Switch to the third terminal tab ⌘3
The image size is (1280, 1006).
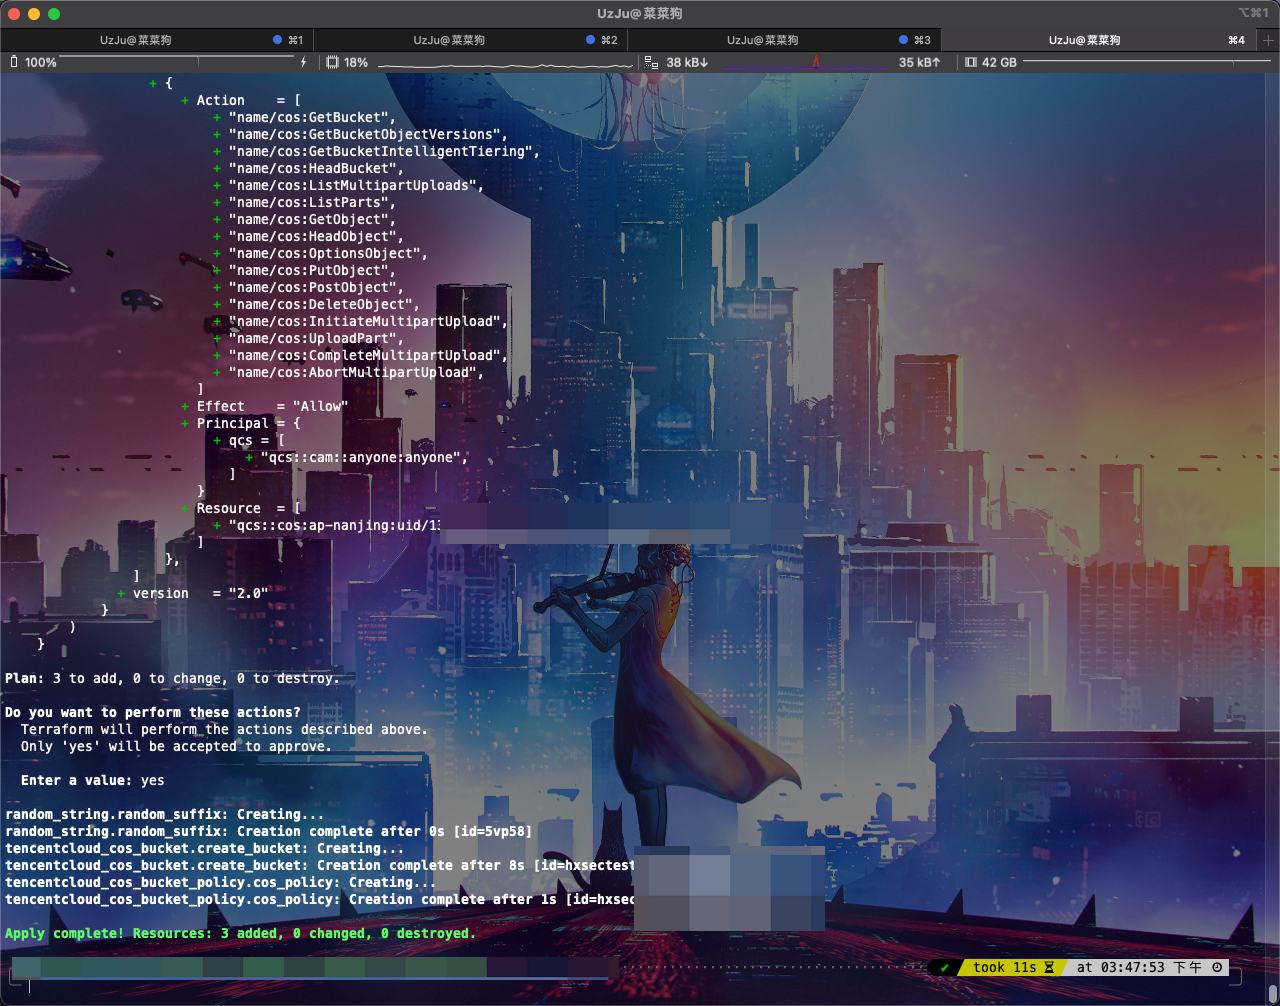[x=784, y=40]
